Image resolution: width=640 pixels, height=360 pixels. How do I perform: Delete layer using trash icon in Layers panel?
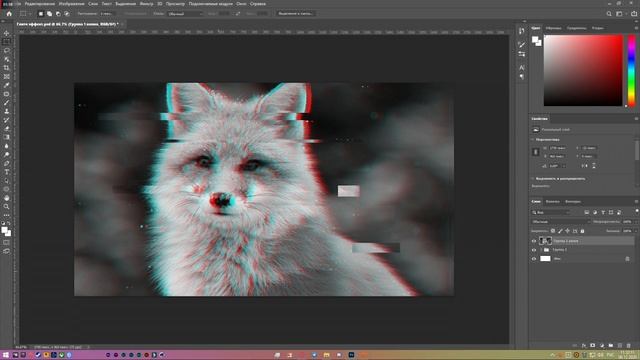pos(629,346)
